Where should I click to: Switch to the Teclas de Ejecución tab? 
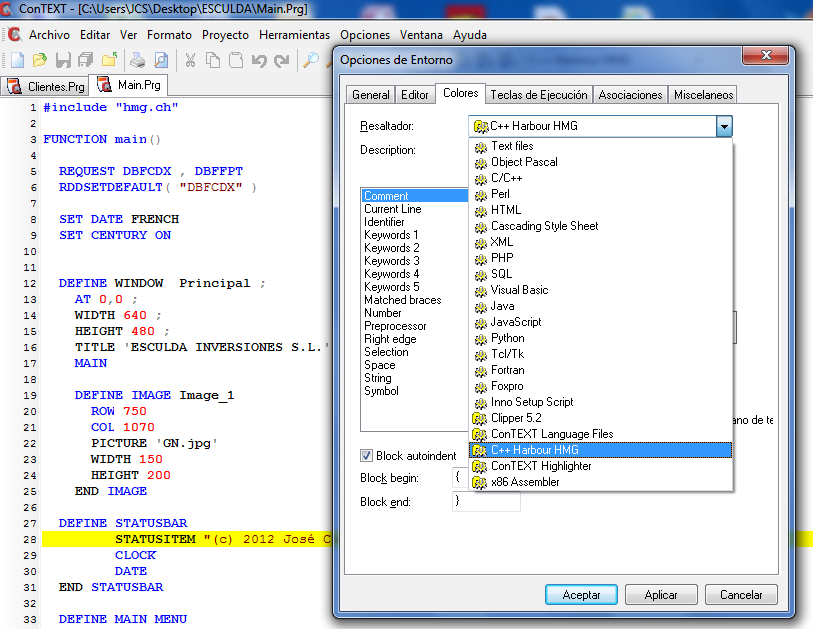[x=539, y=95]
